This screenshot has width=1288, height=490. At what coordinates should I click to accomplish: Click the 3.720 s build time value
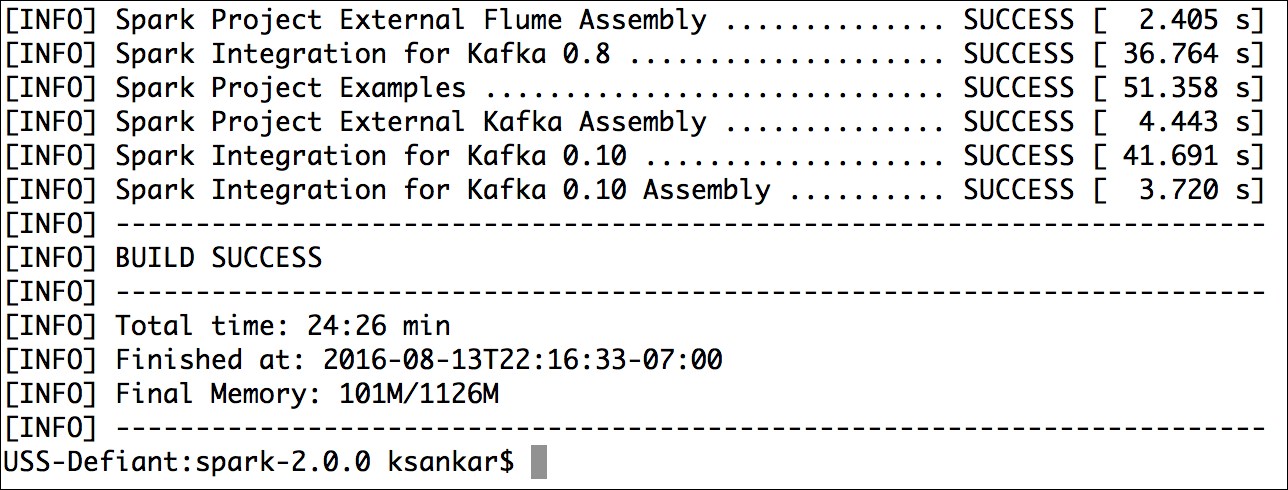pos(1201,190)
